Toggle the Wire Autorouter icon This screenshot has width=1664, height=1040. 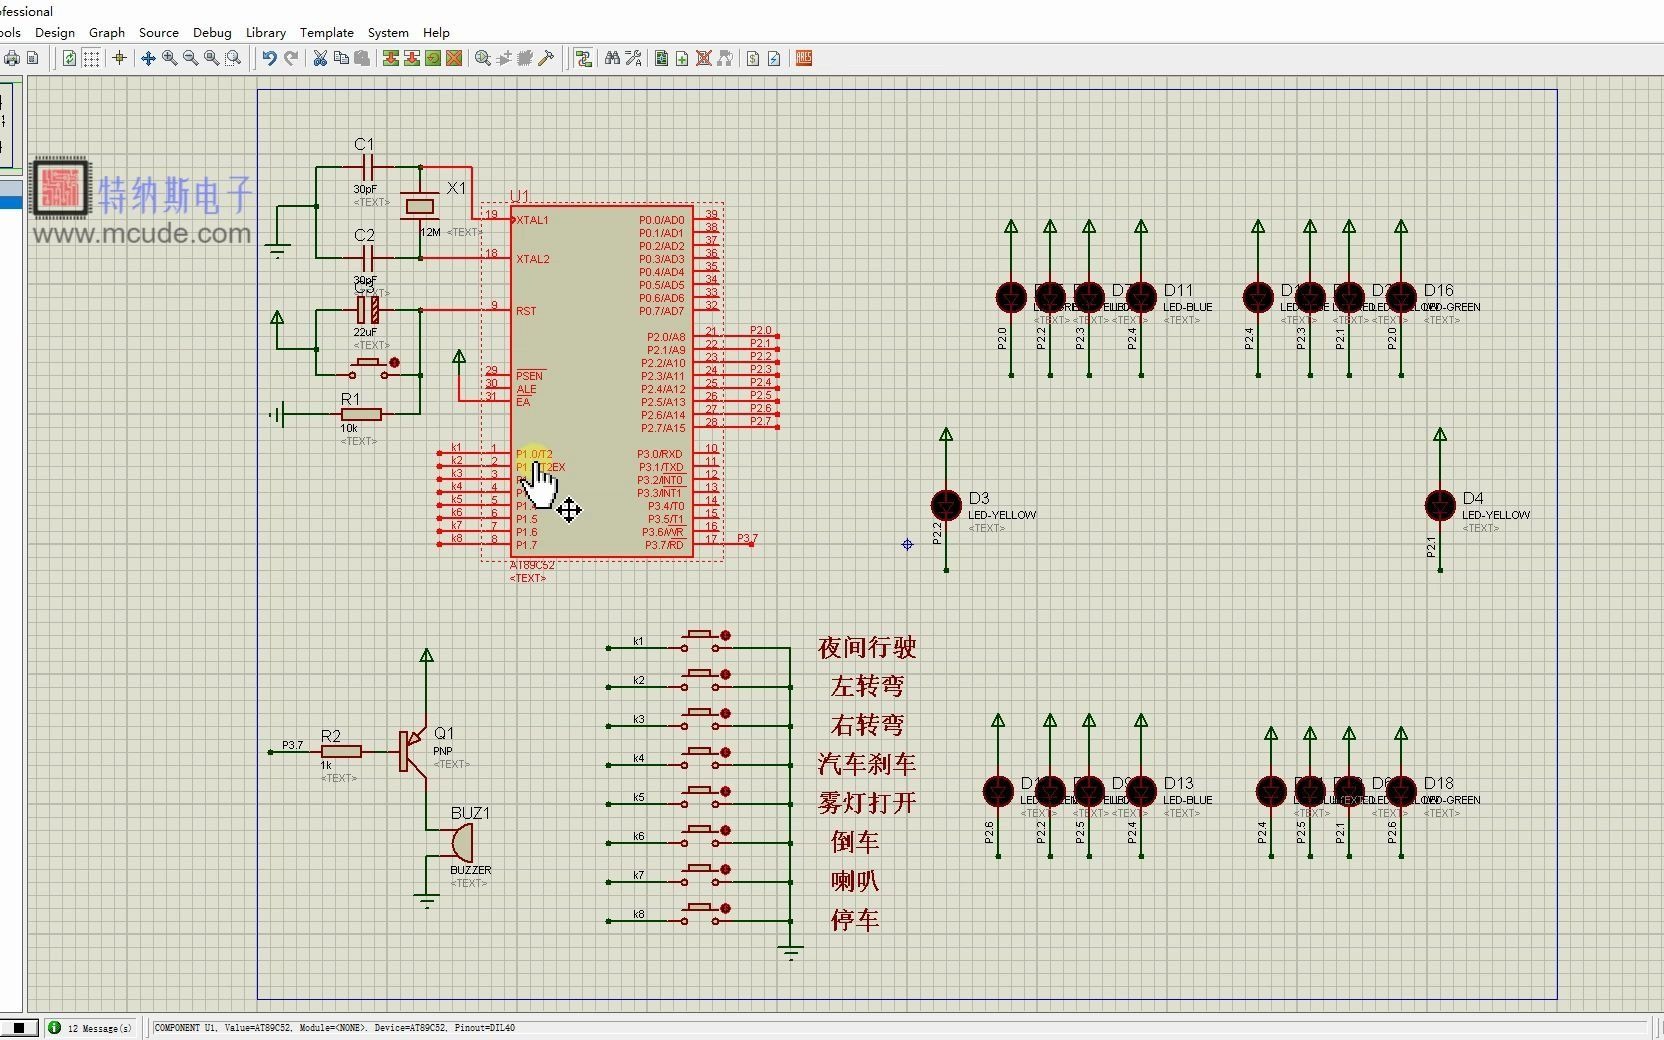point(583,58)
